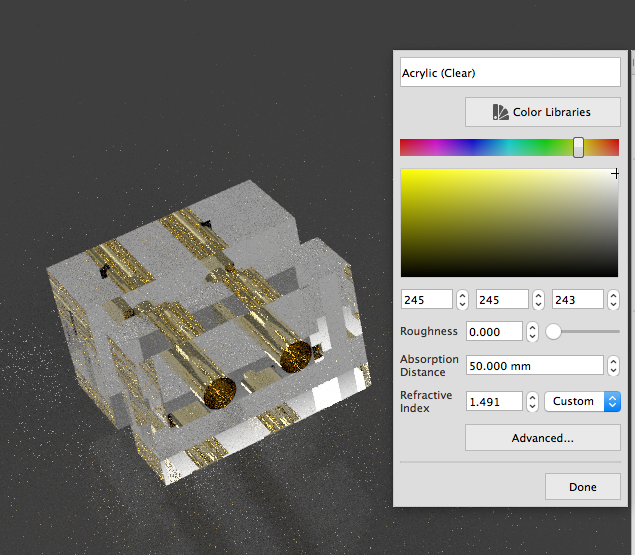Click the rendered acrylic block model
This screenshot has height=555, width=635.
[209, 332]
